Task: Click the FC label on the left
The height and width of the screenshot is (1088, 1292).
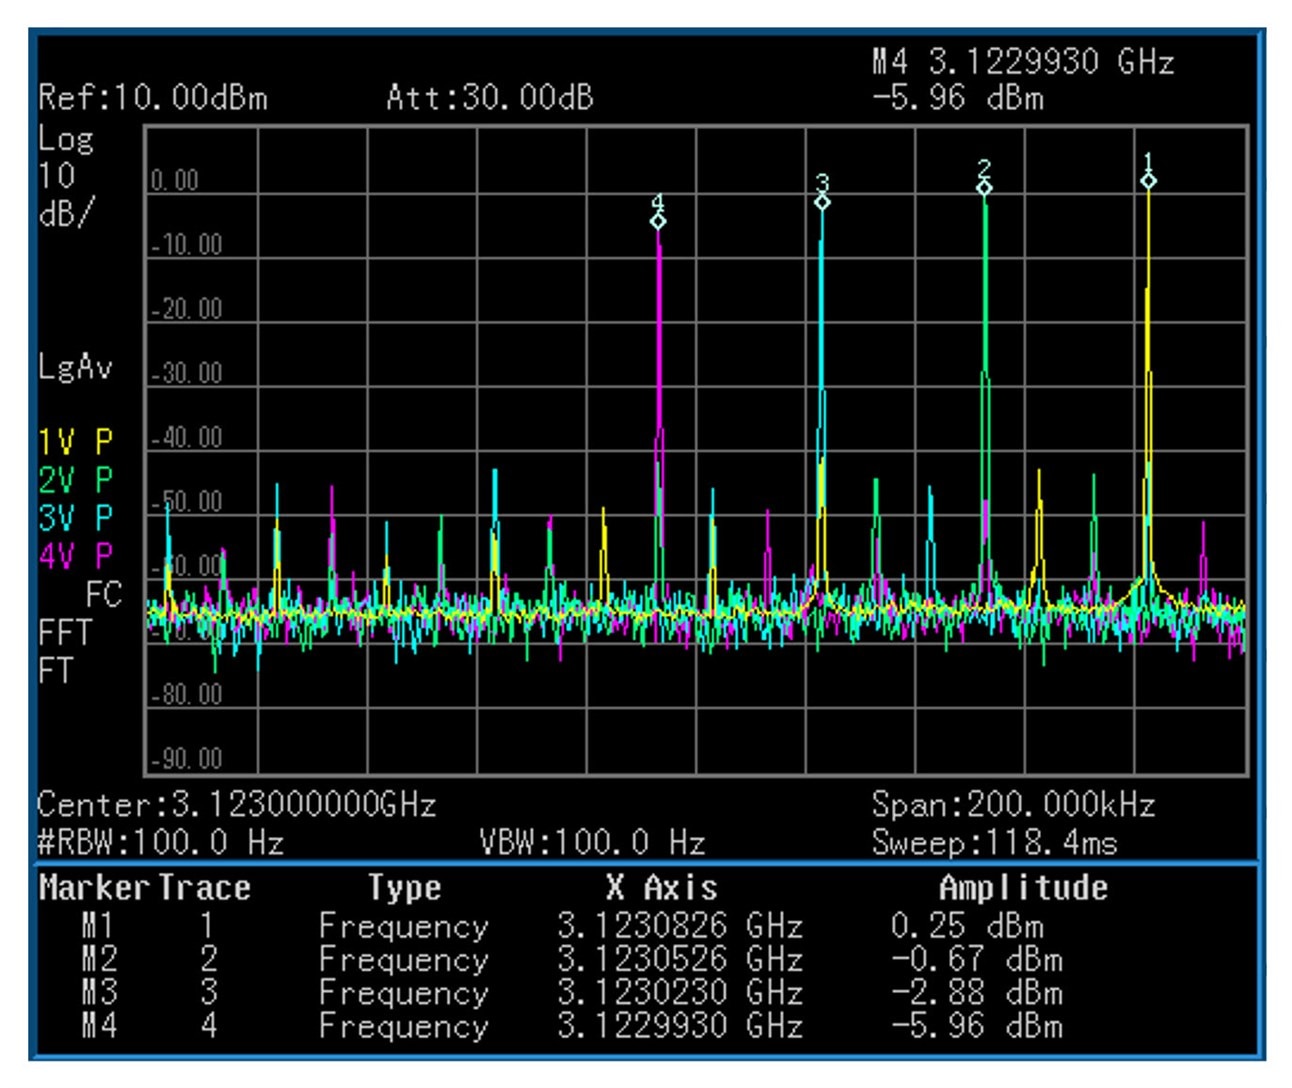Action: coord(103,595)
